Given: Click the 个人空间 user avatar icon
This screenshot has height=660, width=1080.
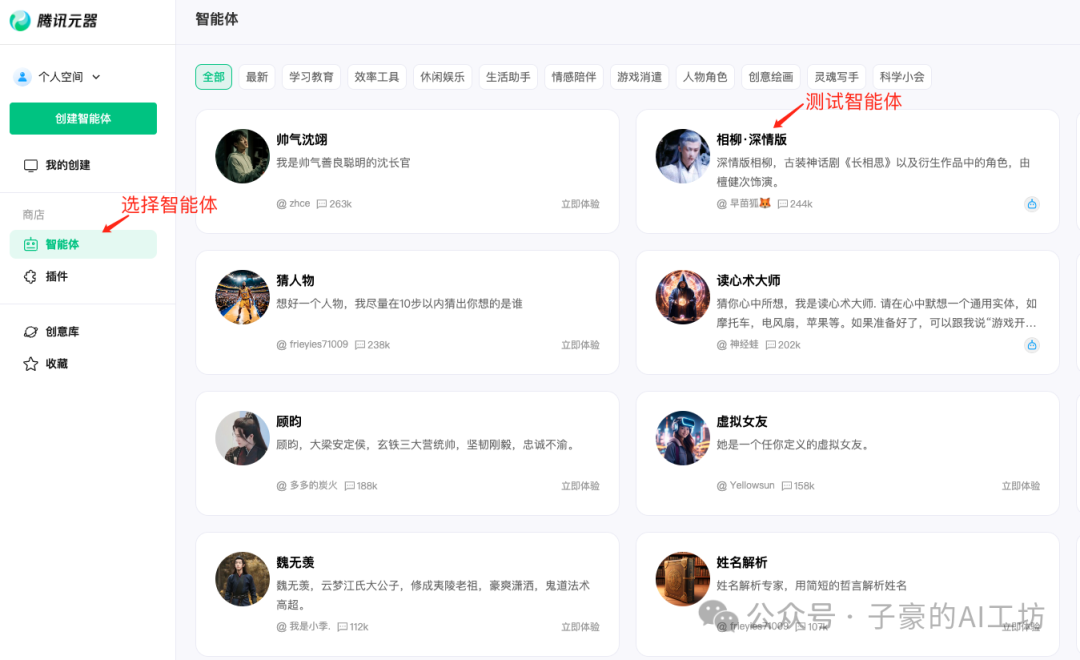Looking at the screenshot, I should pyautogui.click(x=22, y=76).
